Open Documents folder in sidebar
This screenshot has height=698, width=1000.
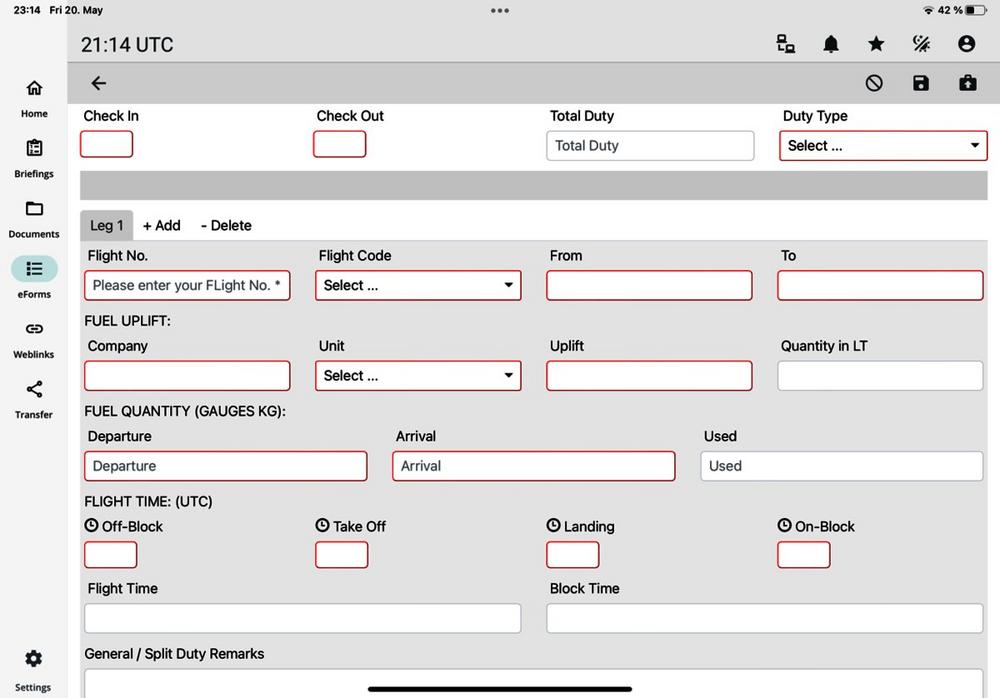[34, 218]
